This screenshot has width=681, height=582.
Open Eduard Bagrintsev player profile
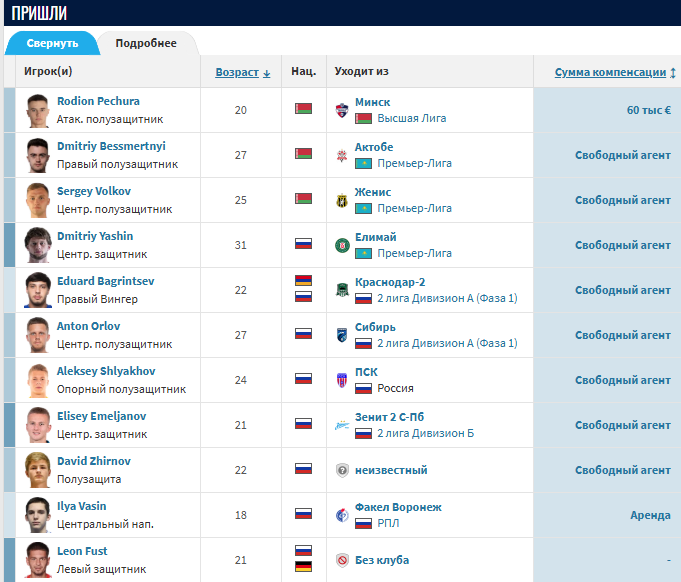106,281
